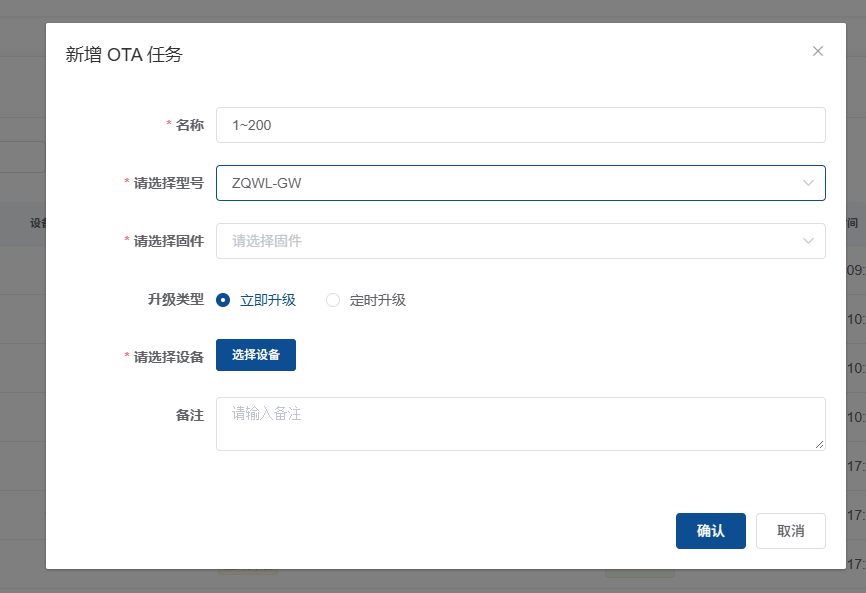Select the 定时升级 radio button
The height and width of the screenshot is (593, 866).
(333, 300)
